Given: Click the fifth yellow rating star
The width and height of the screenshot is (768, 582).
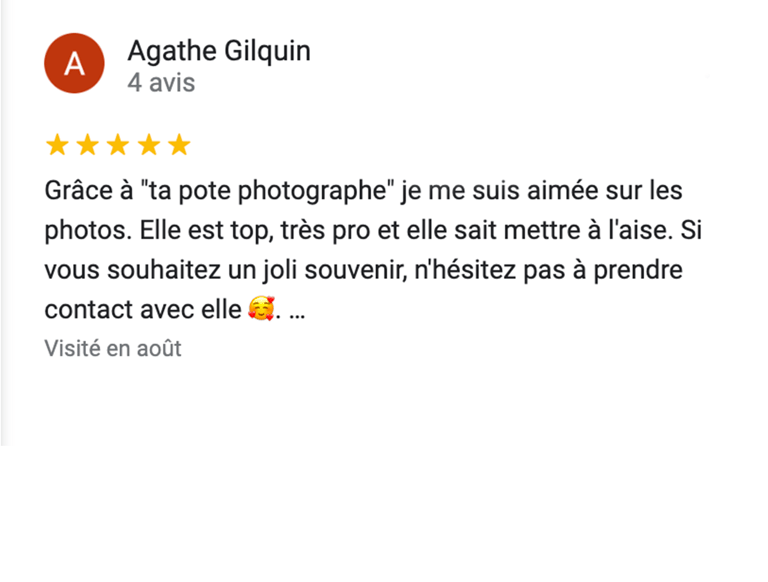Looking at the screenshot, I should (x=179, y=145).
